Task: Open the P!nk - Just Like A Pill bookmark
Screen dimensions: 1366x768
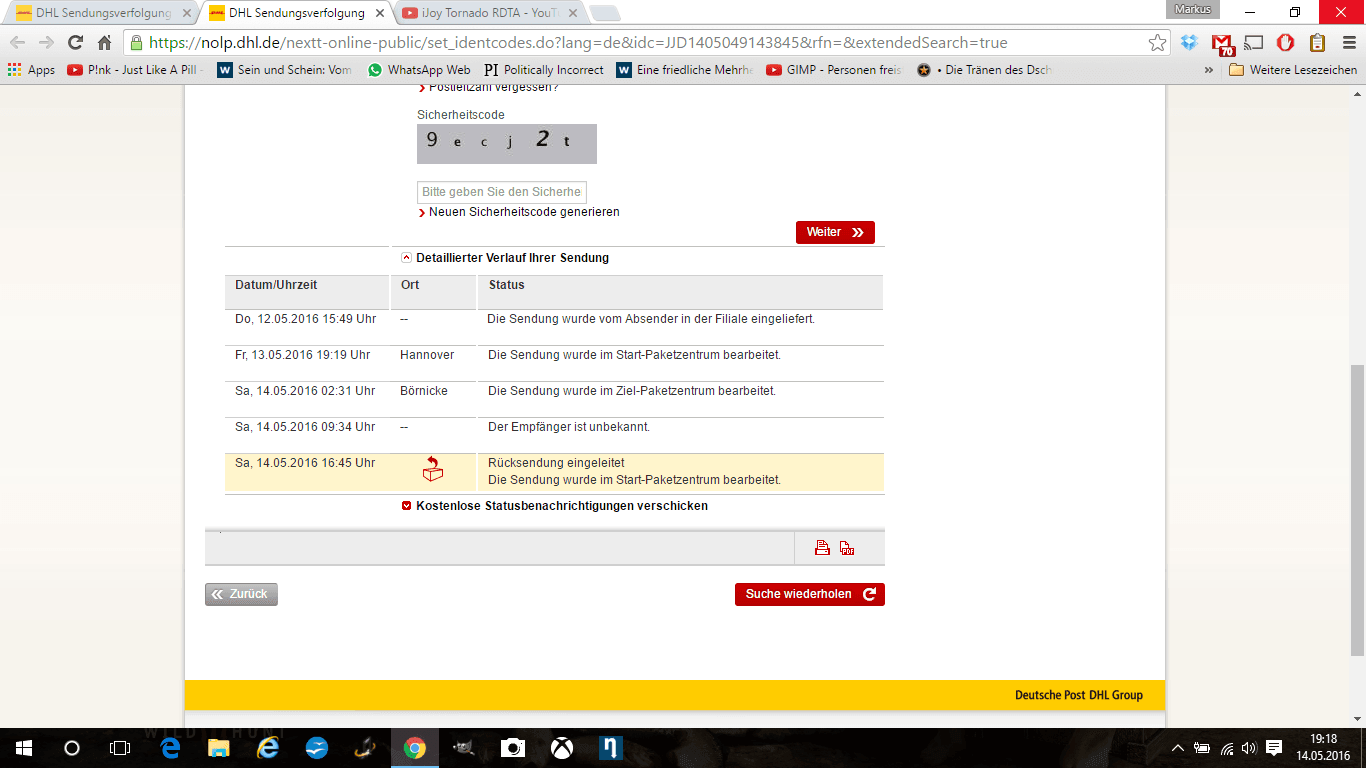Action: click(135, 70)
